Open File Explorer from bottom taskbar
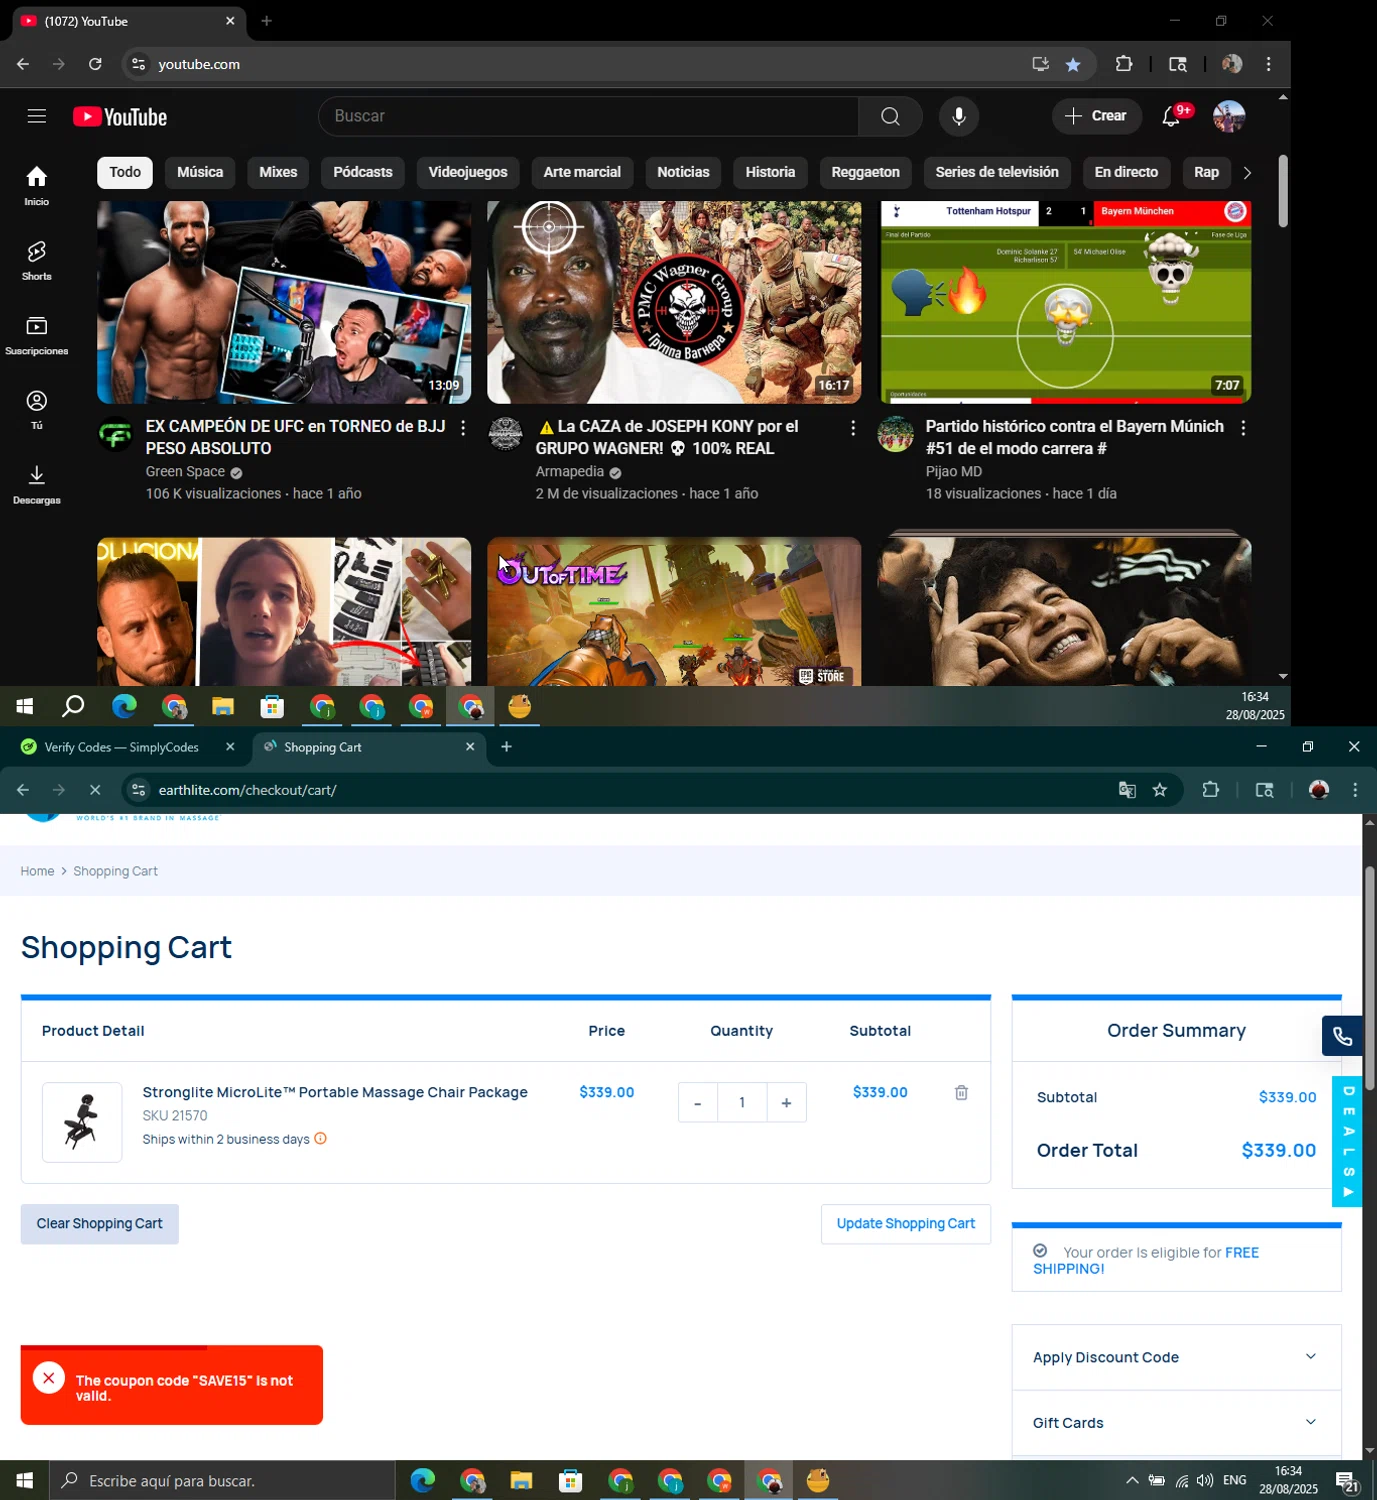Image resolution: width=1377 pixels, height=1500 pixels. pyautogui.click(x=521, y=1481)
